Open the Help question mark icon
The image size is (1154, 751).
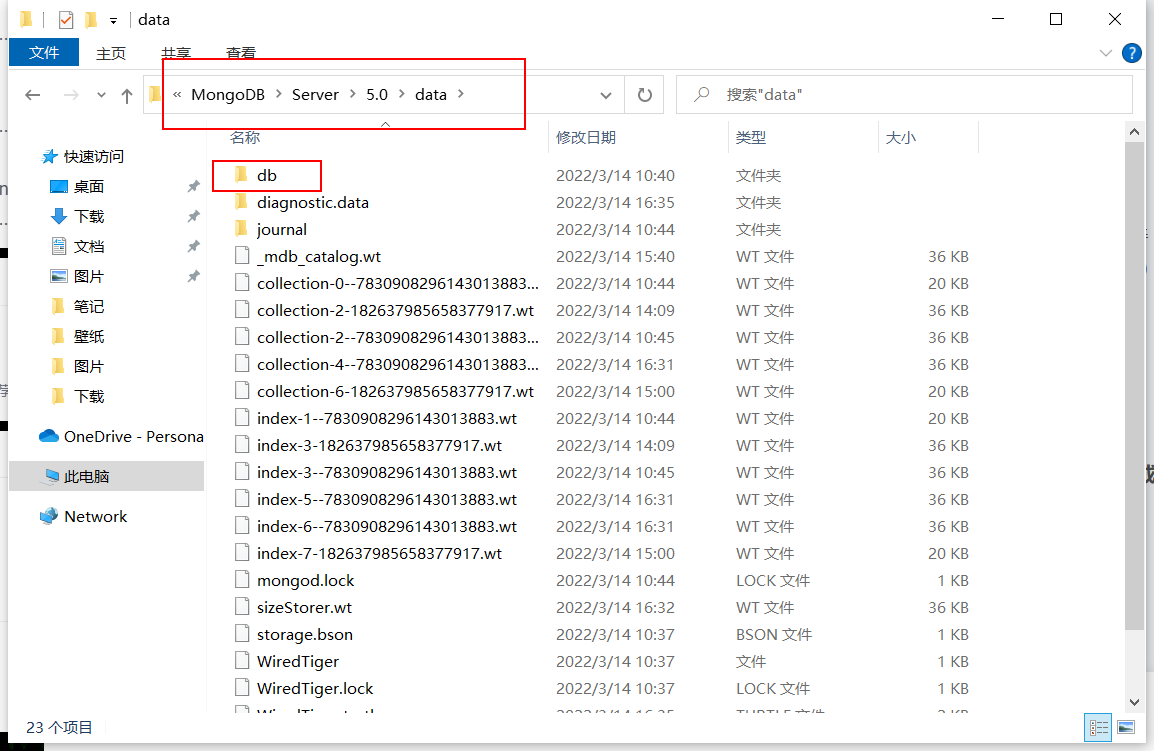[1132, 53]
